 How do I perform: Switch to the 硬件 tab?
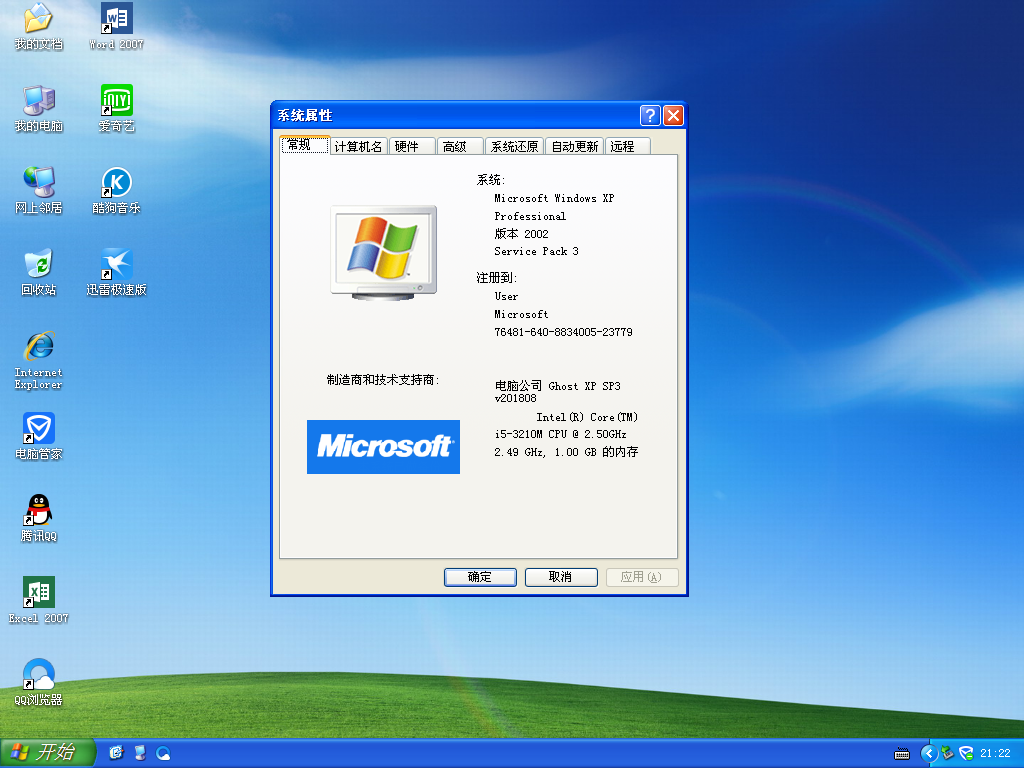point(412,146)
